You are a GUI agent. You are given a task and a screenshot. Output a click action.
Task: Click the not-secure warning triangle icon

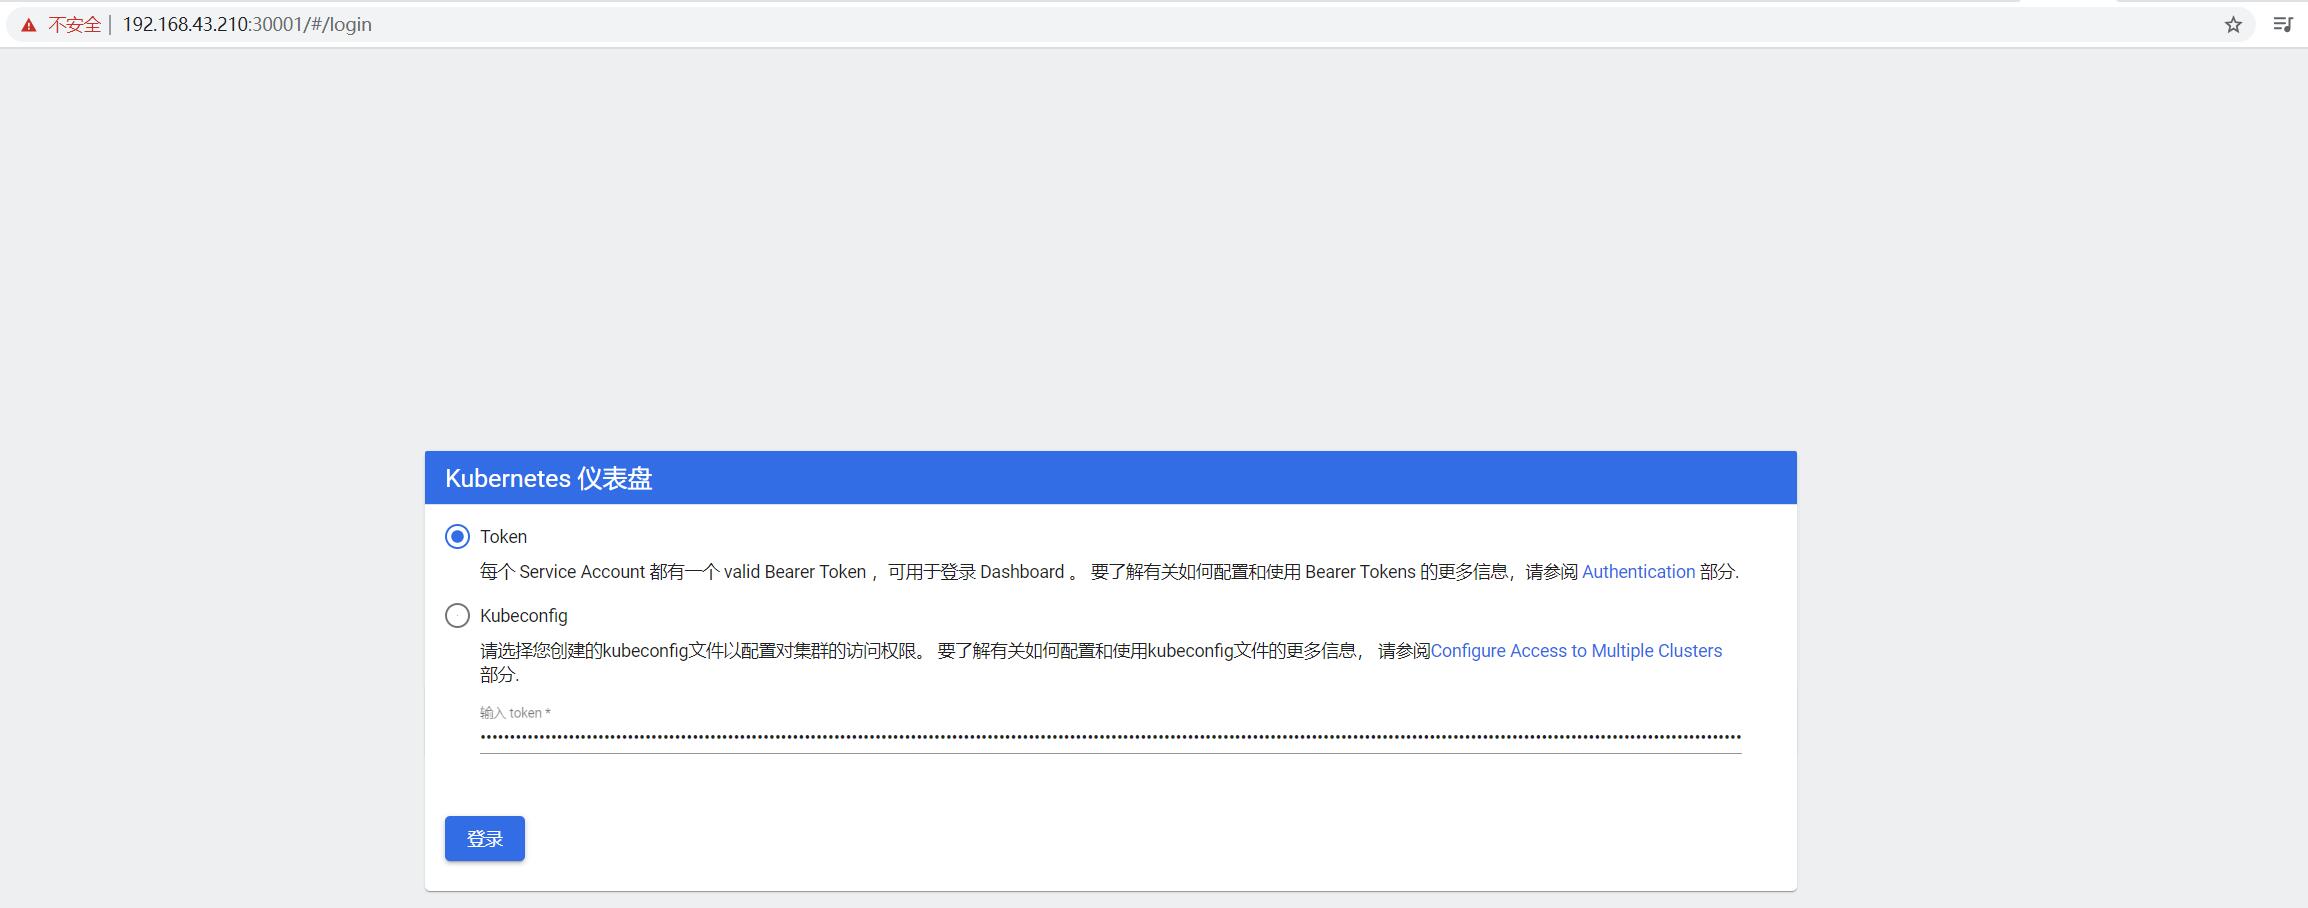tap(29, 25)
